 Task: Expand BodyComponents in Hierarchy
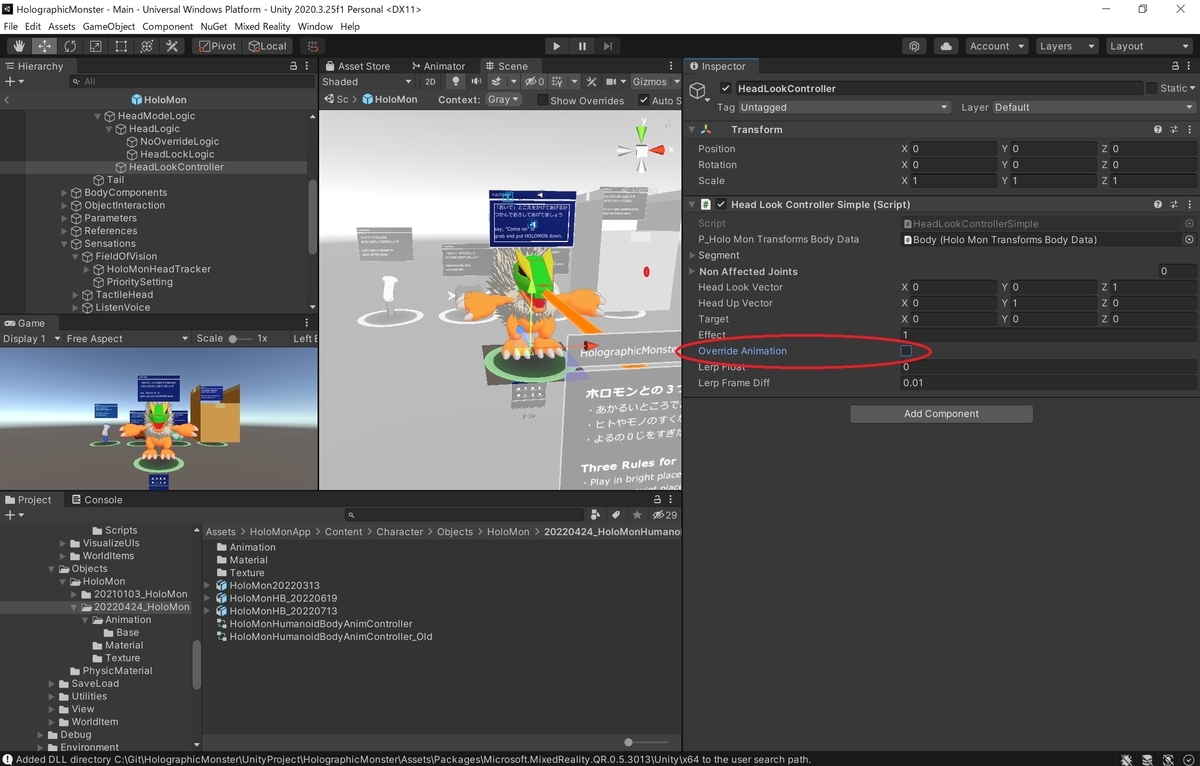(65, 193)
